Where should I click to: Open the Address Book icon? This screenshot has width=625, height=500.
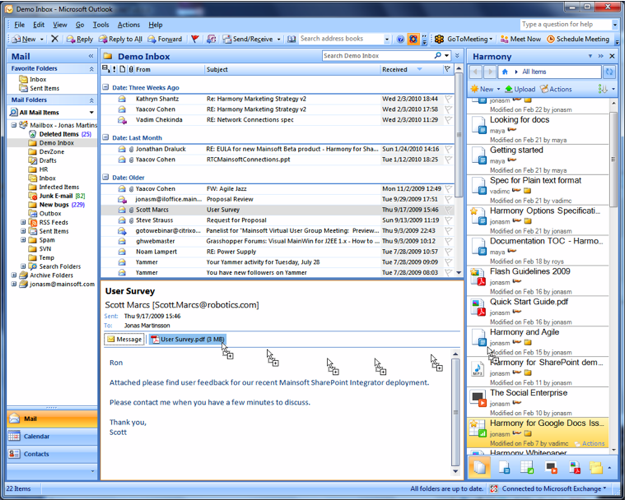tap(292, 39)
